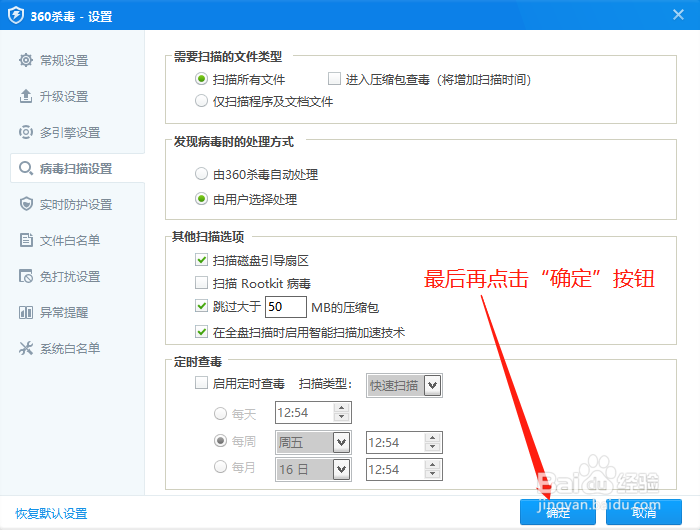700x530 pixels.
Task: Click the 恢复默认设置 link
Action: click(51, 513)
